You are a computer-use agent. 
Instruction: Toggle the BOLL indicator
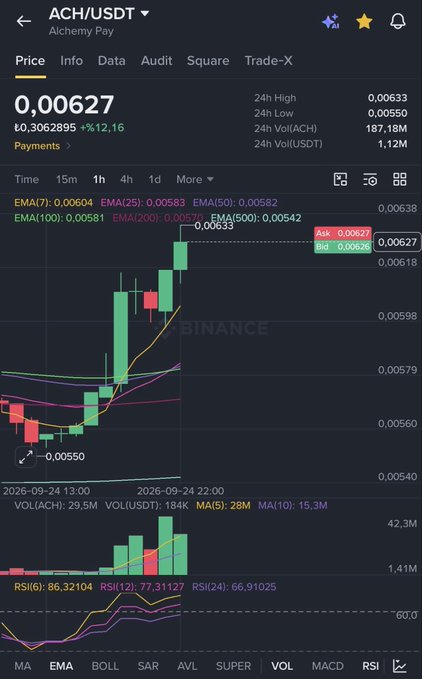105,666
